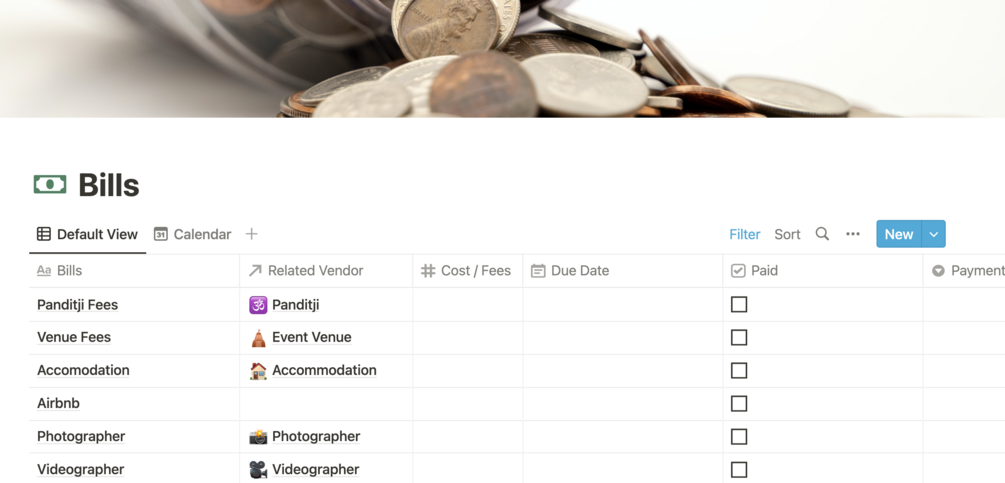Click the Accommodation house icon
The height and width of the screenshot is (483, 1005).
258,371
